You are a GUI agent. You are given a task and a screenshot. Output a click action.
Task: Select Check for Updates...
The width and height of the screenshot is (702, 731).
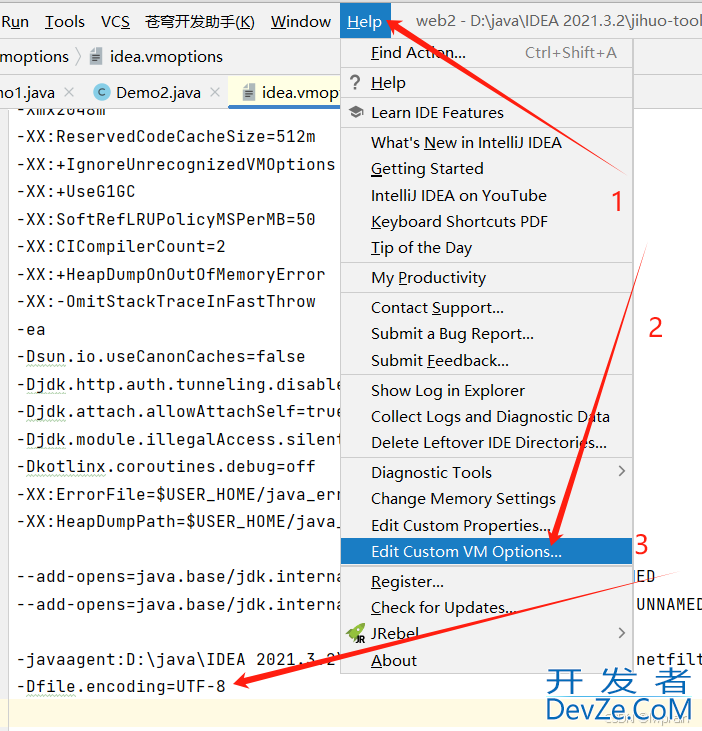tap(486, 608)
